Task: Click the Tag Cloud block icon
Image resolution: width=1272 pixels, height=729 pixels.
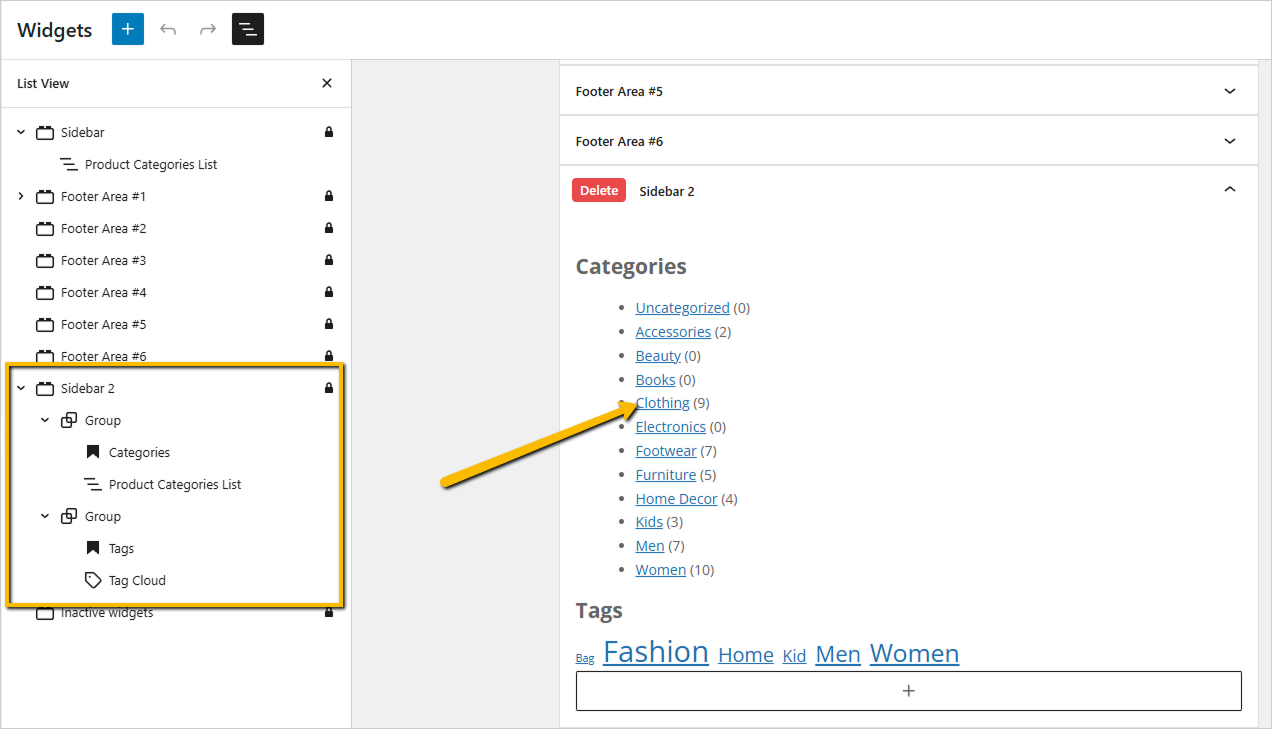Action: click(92, 580)
